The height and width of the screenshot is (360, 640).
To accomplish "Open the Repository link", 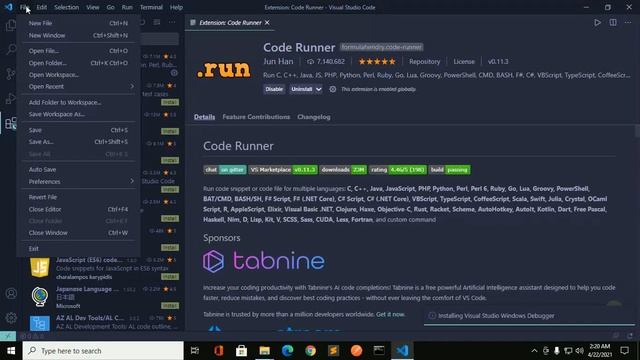I will (424, 62).
